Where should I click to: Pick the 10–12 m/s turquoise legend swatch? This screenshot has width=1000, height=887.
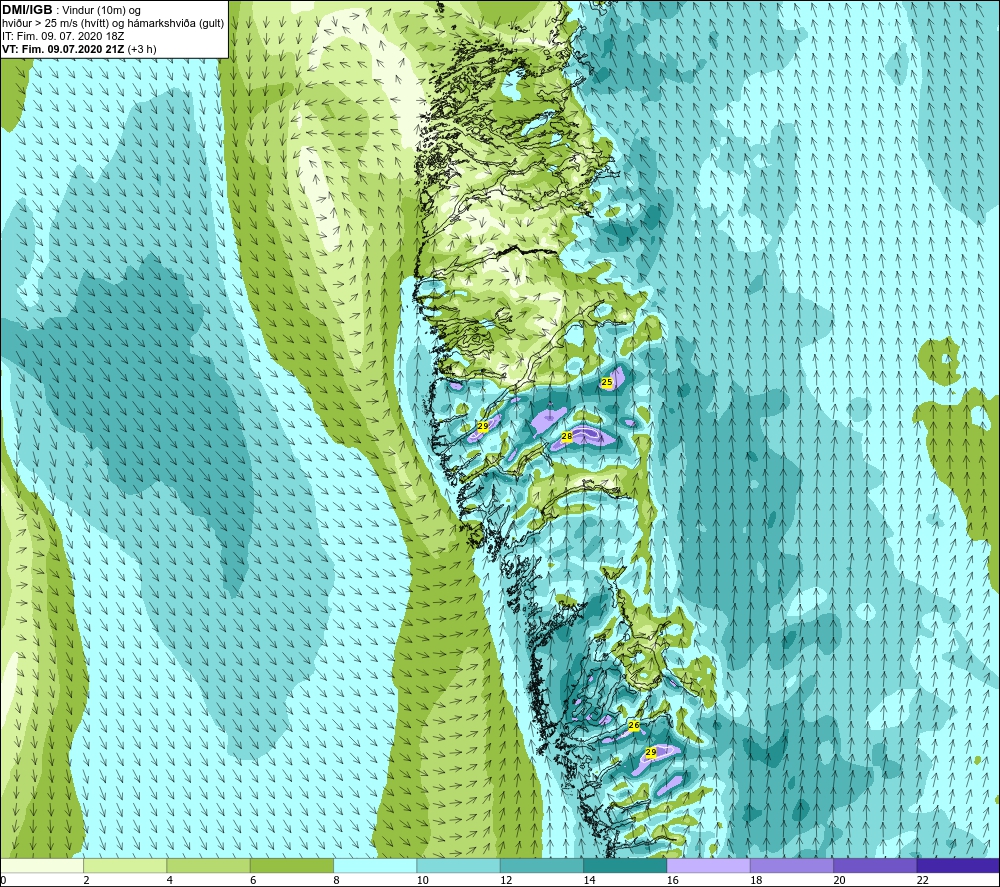[459, 865]
